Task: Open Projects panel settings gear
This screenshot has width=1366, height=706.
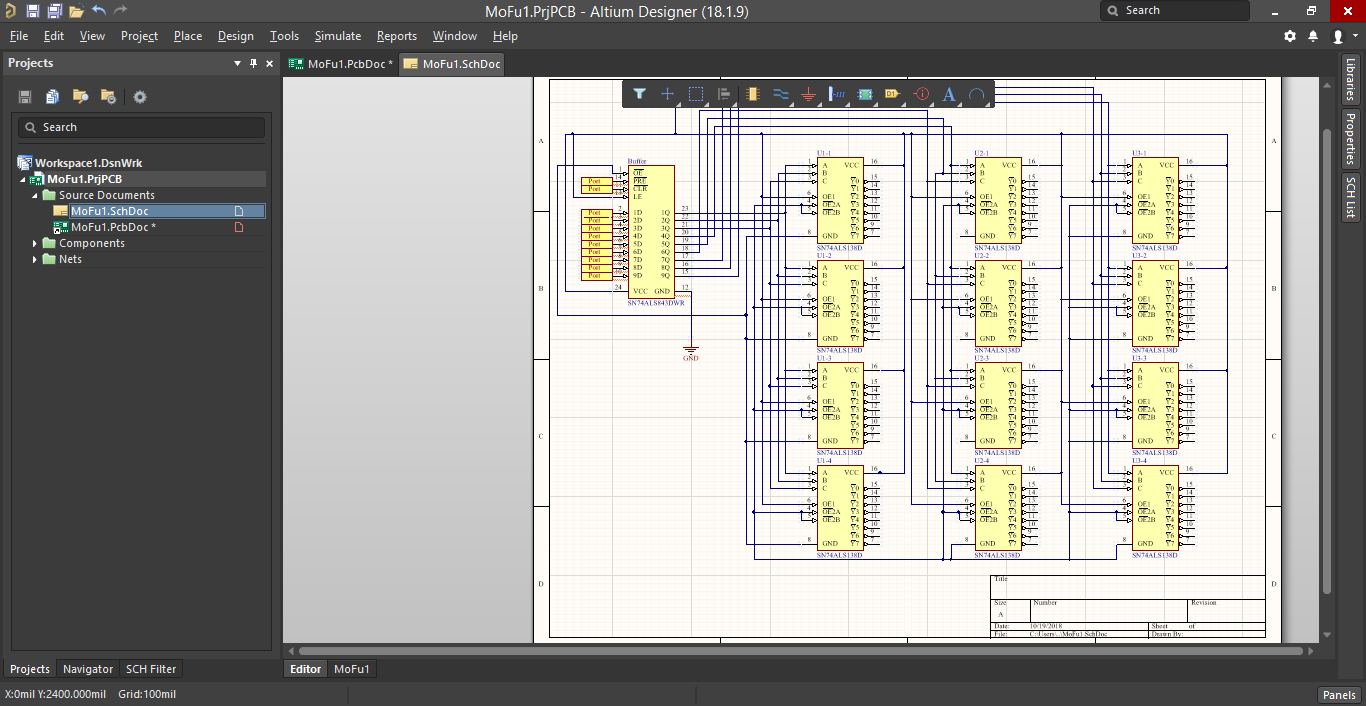Action: (140, 97)
